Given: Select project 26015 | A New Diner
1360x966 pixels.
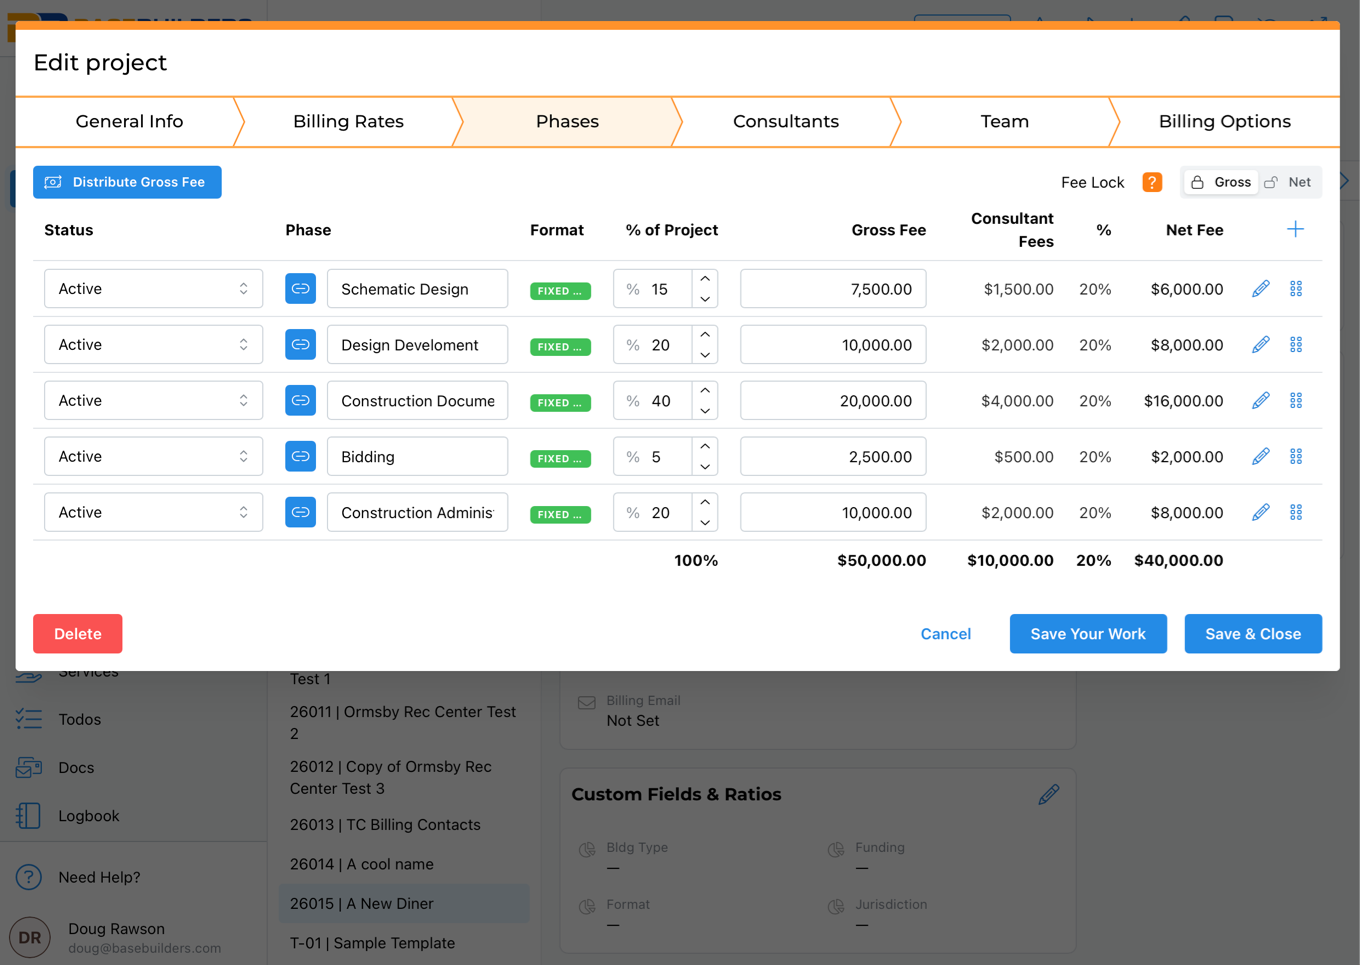Looking at the screenshot, I should pyautogui.click(x=404, y=904).
